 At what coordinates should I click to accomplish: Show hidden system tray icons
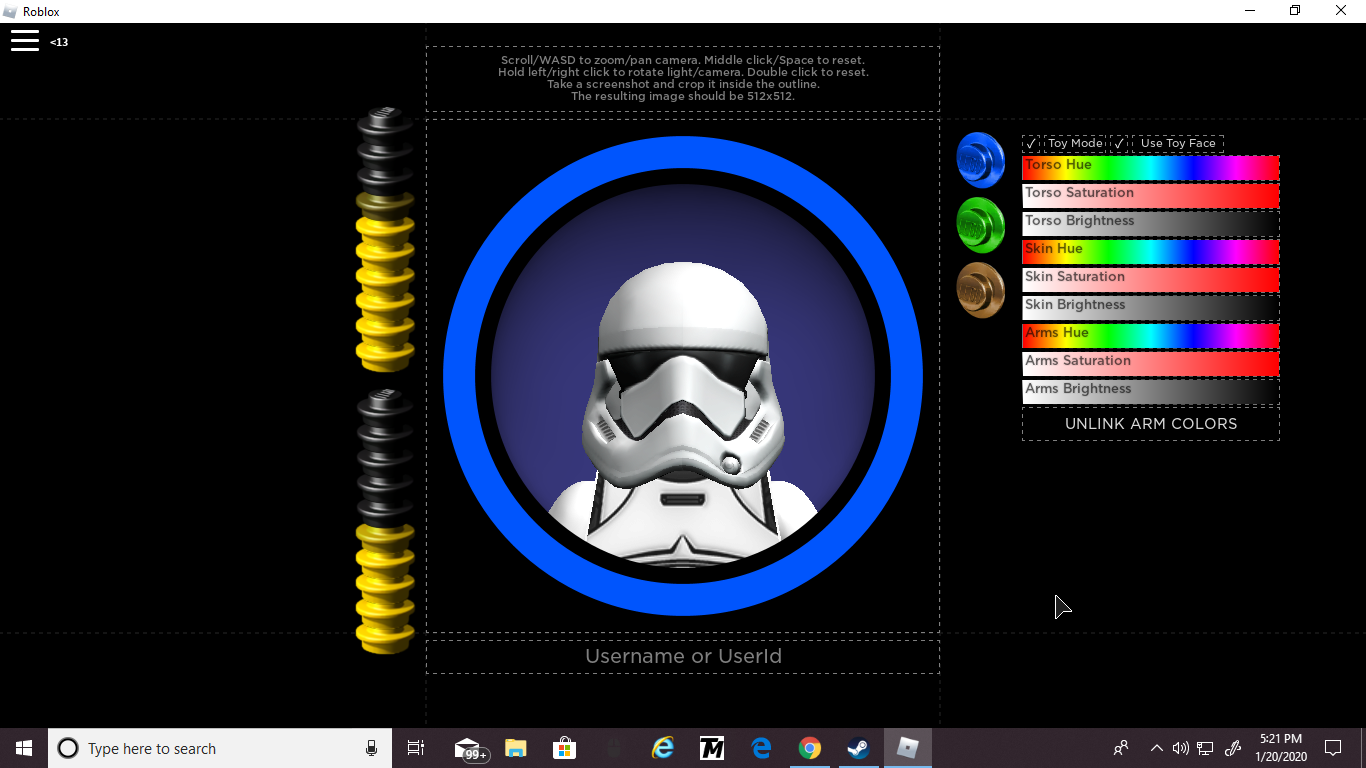tap(1156, 748)
